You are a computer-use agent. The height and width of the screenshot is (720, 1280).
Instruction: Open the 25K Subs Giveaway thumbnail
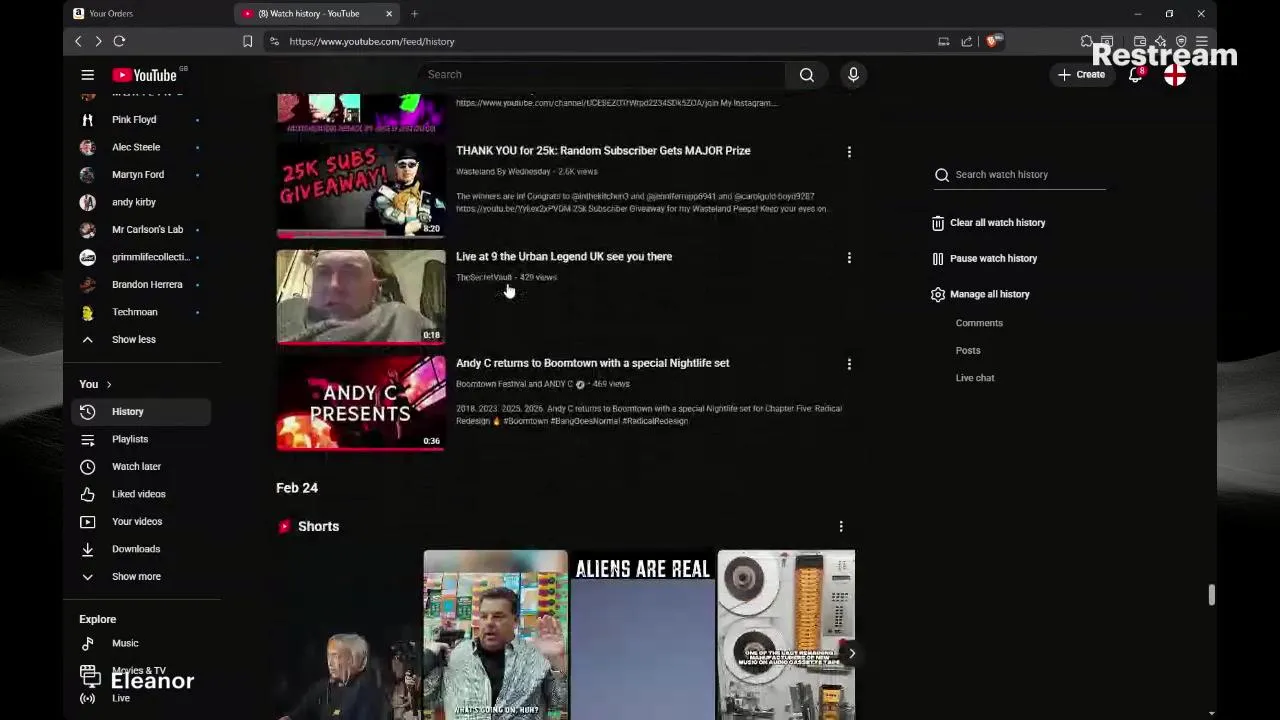click(x=361, y=190)
